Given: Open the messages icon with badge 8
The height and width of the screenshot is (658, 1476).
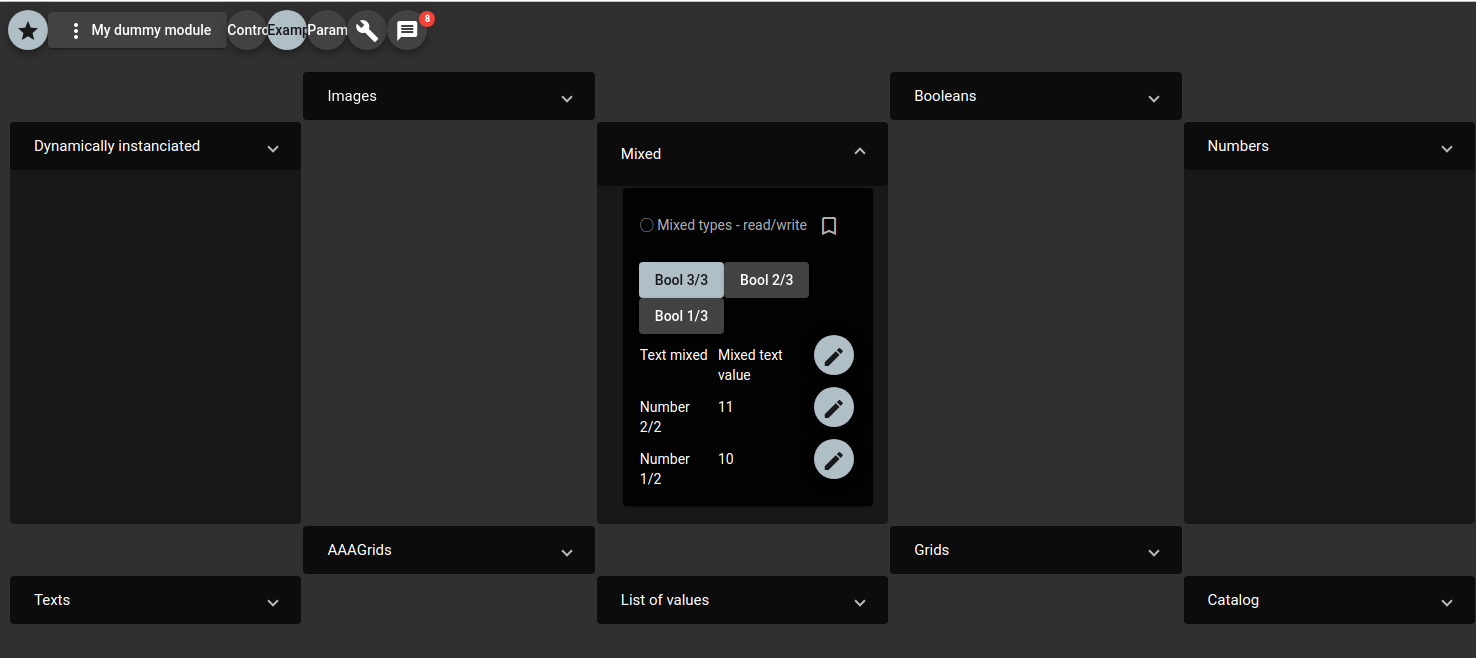Looking at the screenshot, I should pyautogui.click(x=407, y=31).
